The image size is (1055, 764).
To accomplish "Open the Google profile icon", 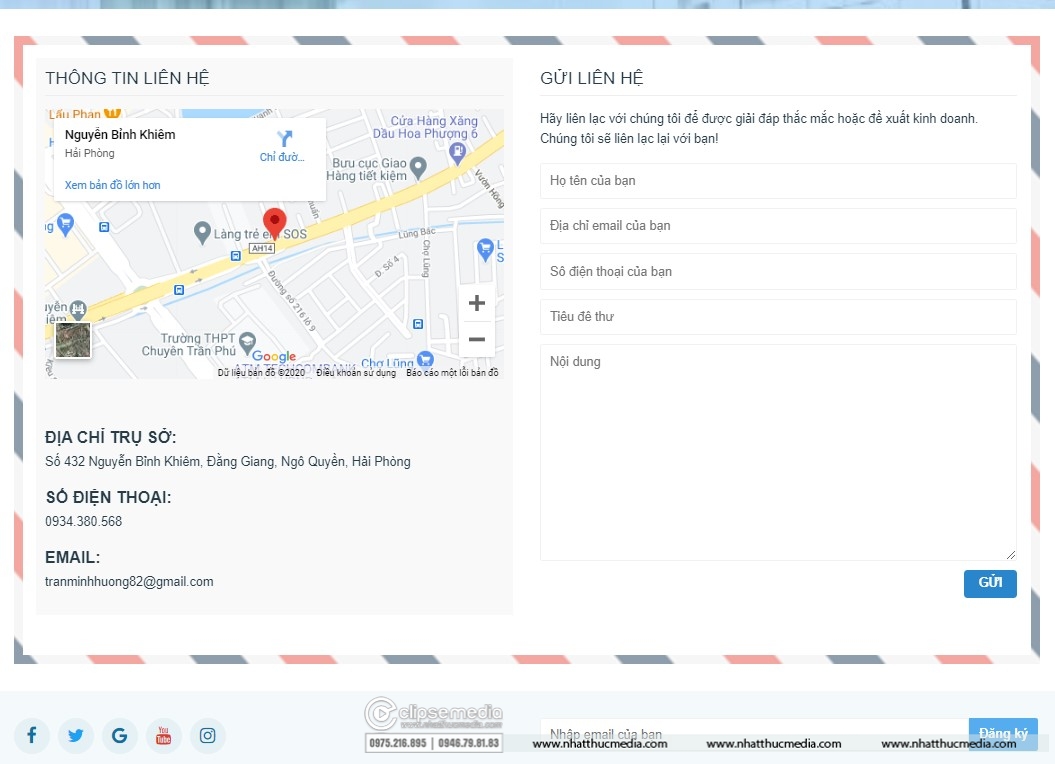I will coord(119,735).
